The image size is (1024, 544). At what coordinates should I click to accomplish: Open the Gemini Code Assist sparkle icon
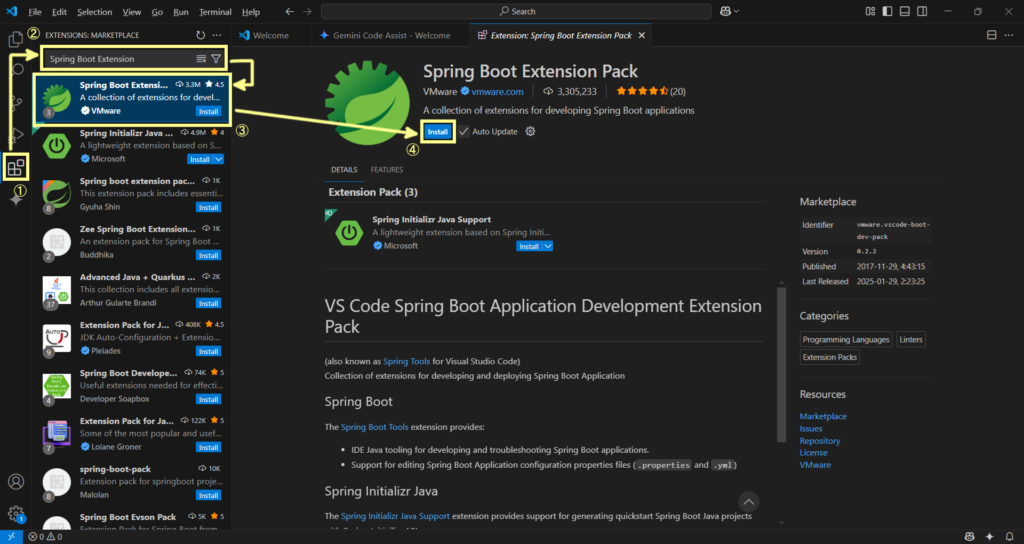tap(16, 200)
